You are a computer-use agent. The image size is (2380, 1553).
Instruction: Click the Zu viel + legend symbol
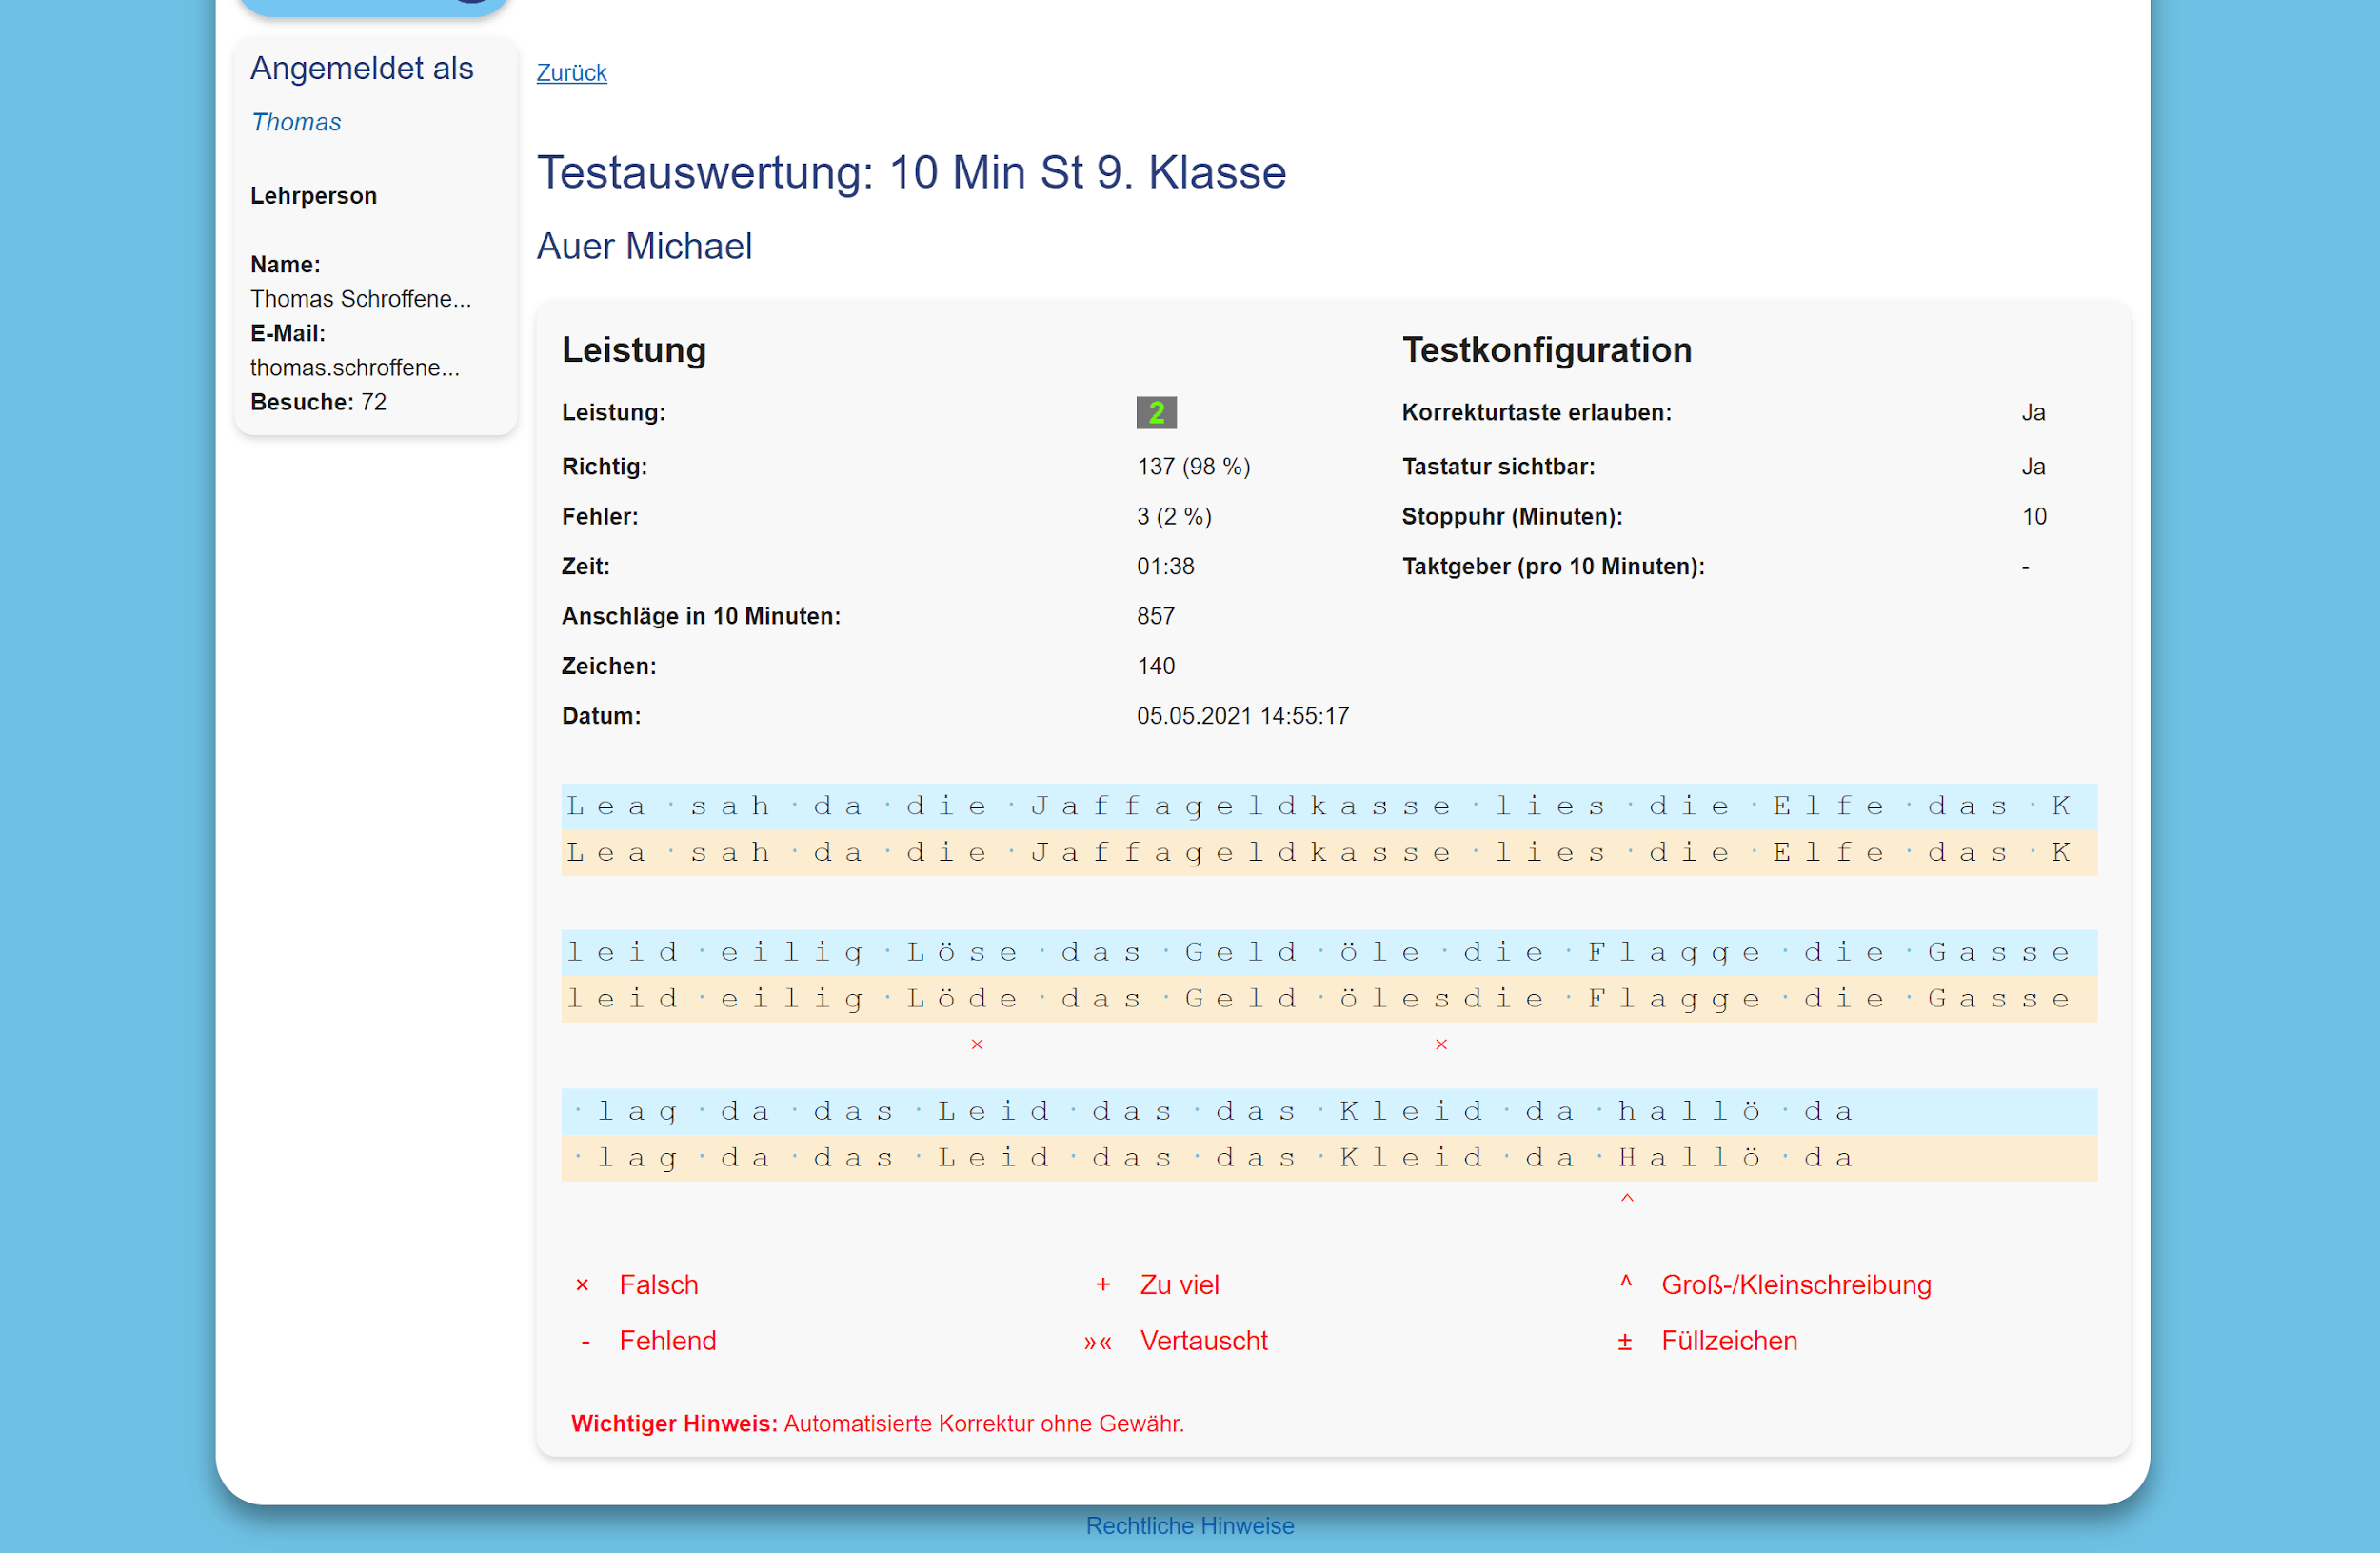(1103, 1284)
